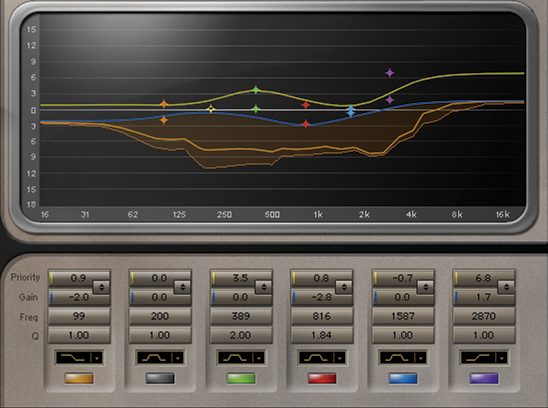Click the purple upper node near 6 dB

(x=390, y=73)
